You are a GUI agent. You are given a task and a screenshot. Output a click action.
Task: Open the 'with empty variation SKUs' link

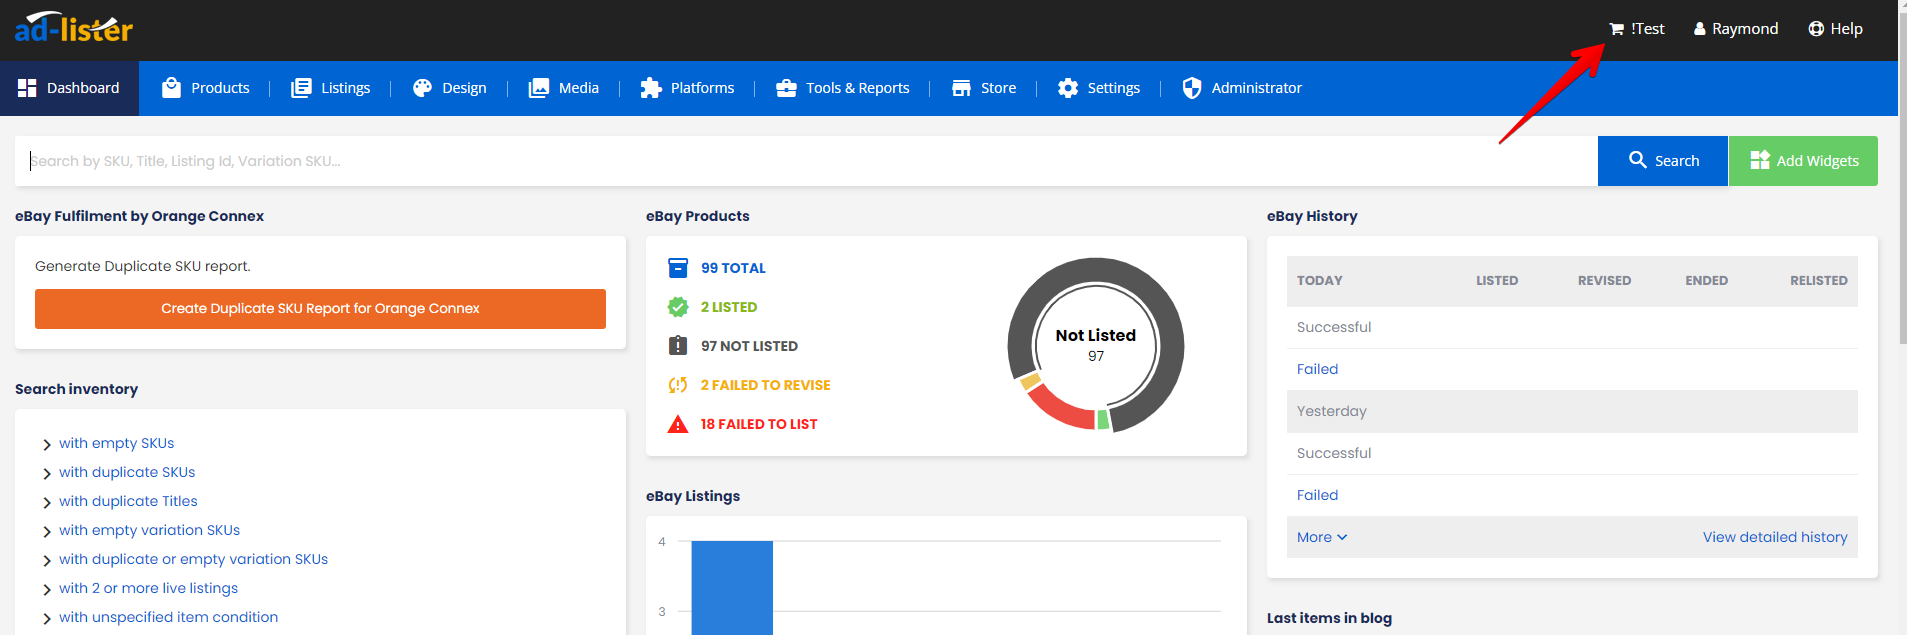click(149, 530)
